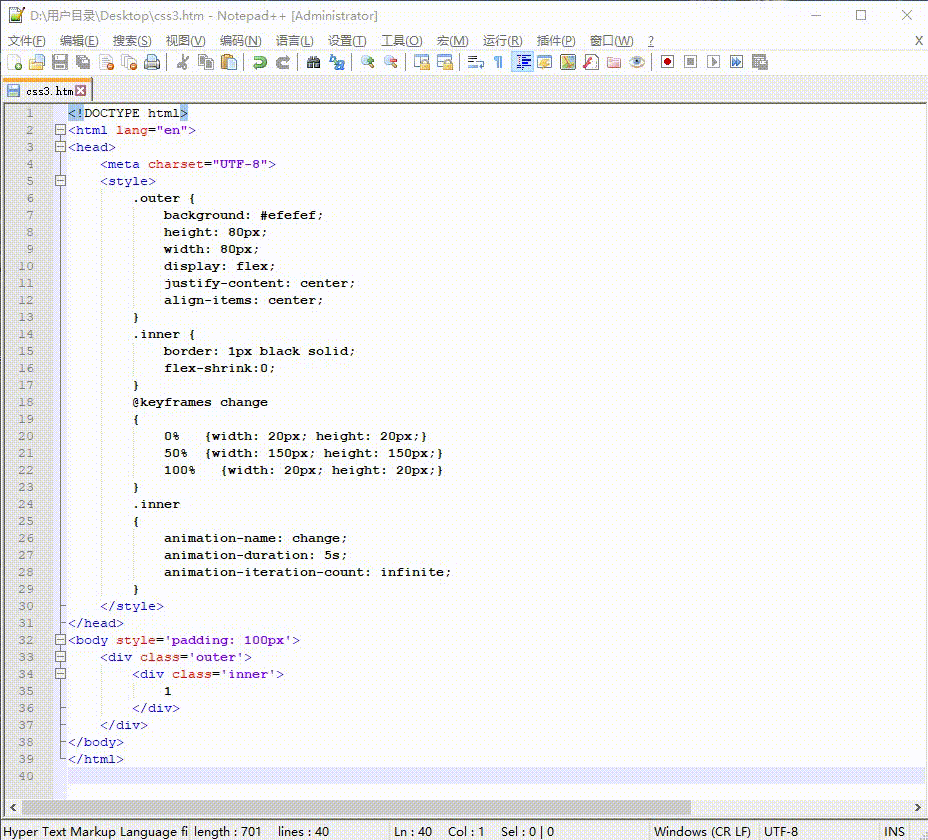Viewport: 928px width, 840px height.
Task: Print the current document
Action: 152,62
